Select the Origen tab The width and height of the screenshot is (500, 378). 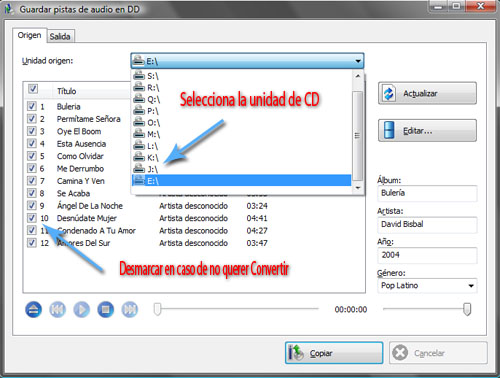click(30, 35)
